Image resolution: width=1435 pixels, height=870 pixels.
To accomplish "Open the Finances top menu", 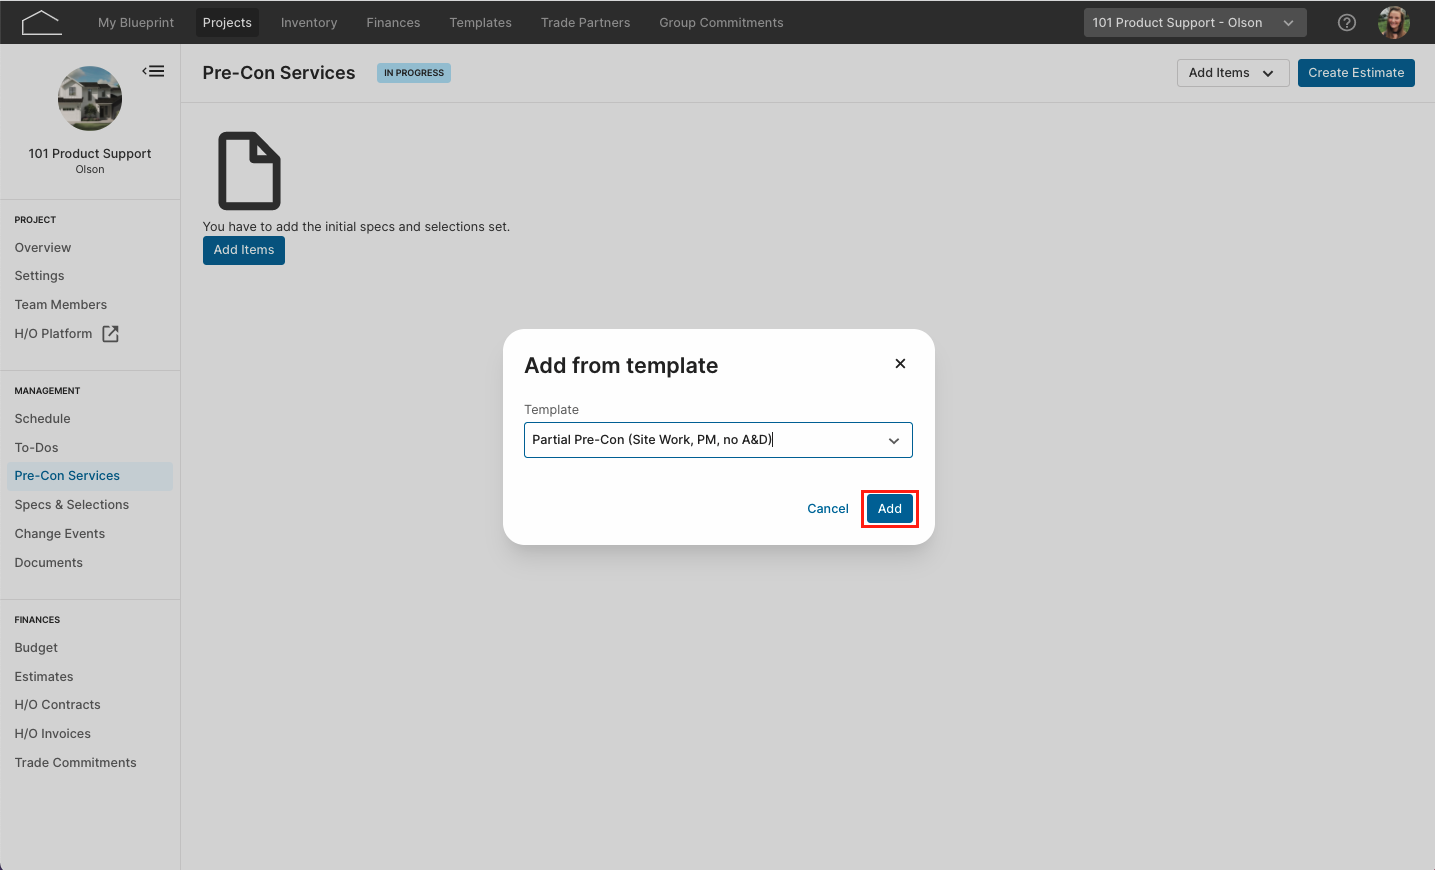I will [393, 22].
